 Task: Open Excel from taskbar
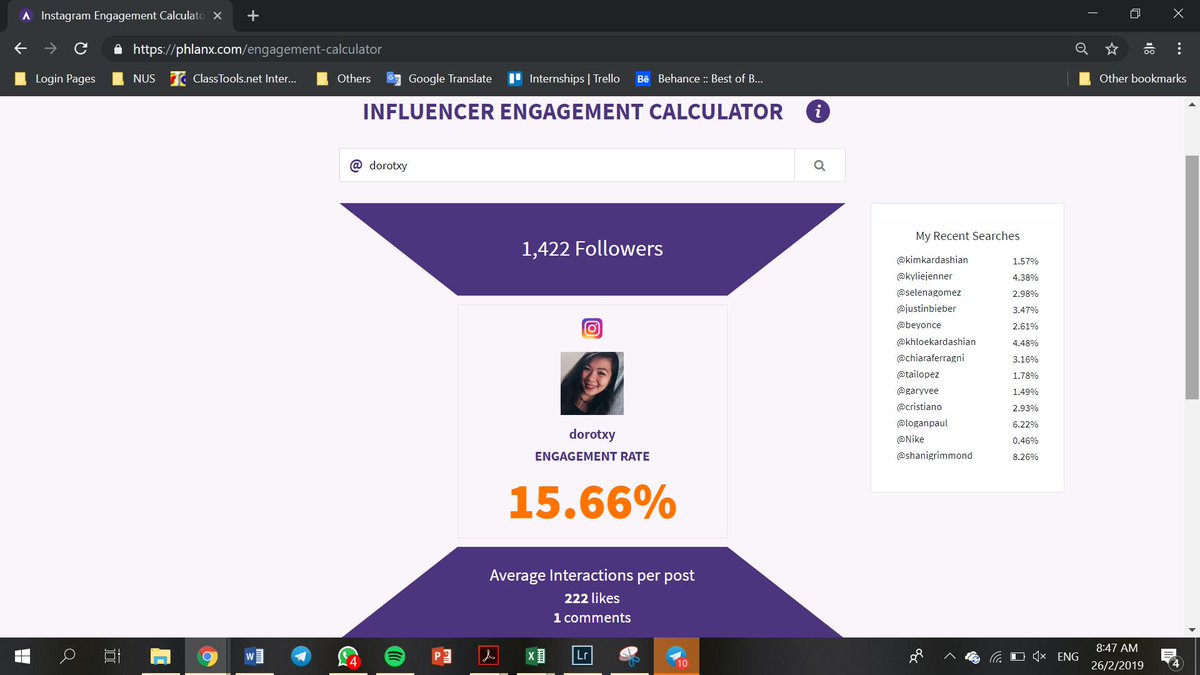pyautogui.click(x=535, y=656)
